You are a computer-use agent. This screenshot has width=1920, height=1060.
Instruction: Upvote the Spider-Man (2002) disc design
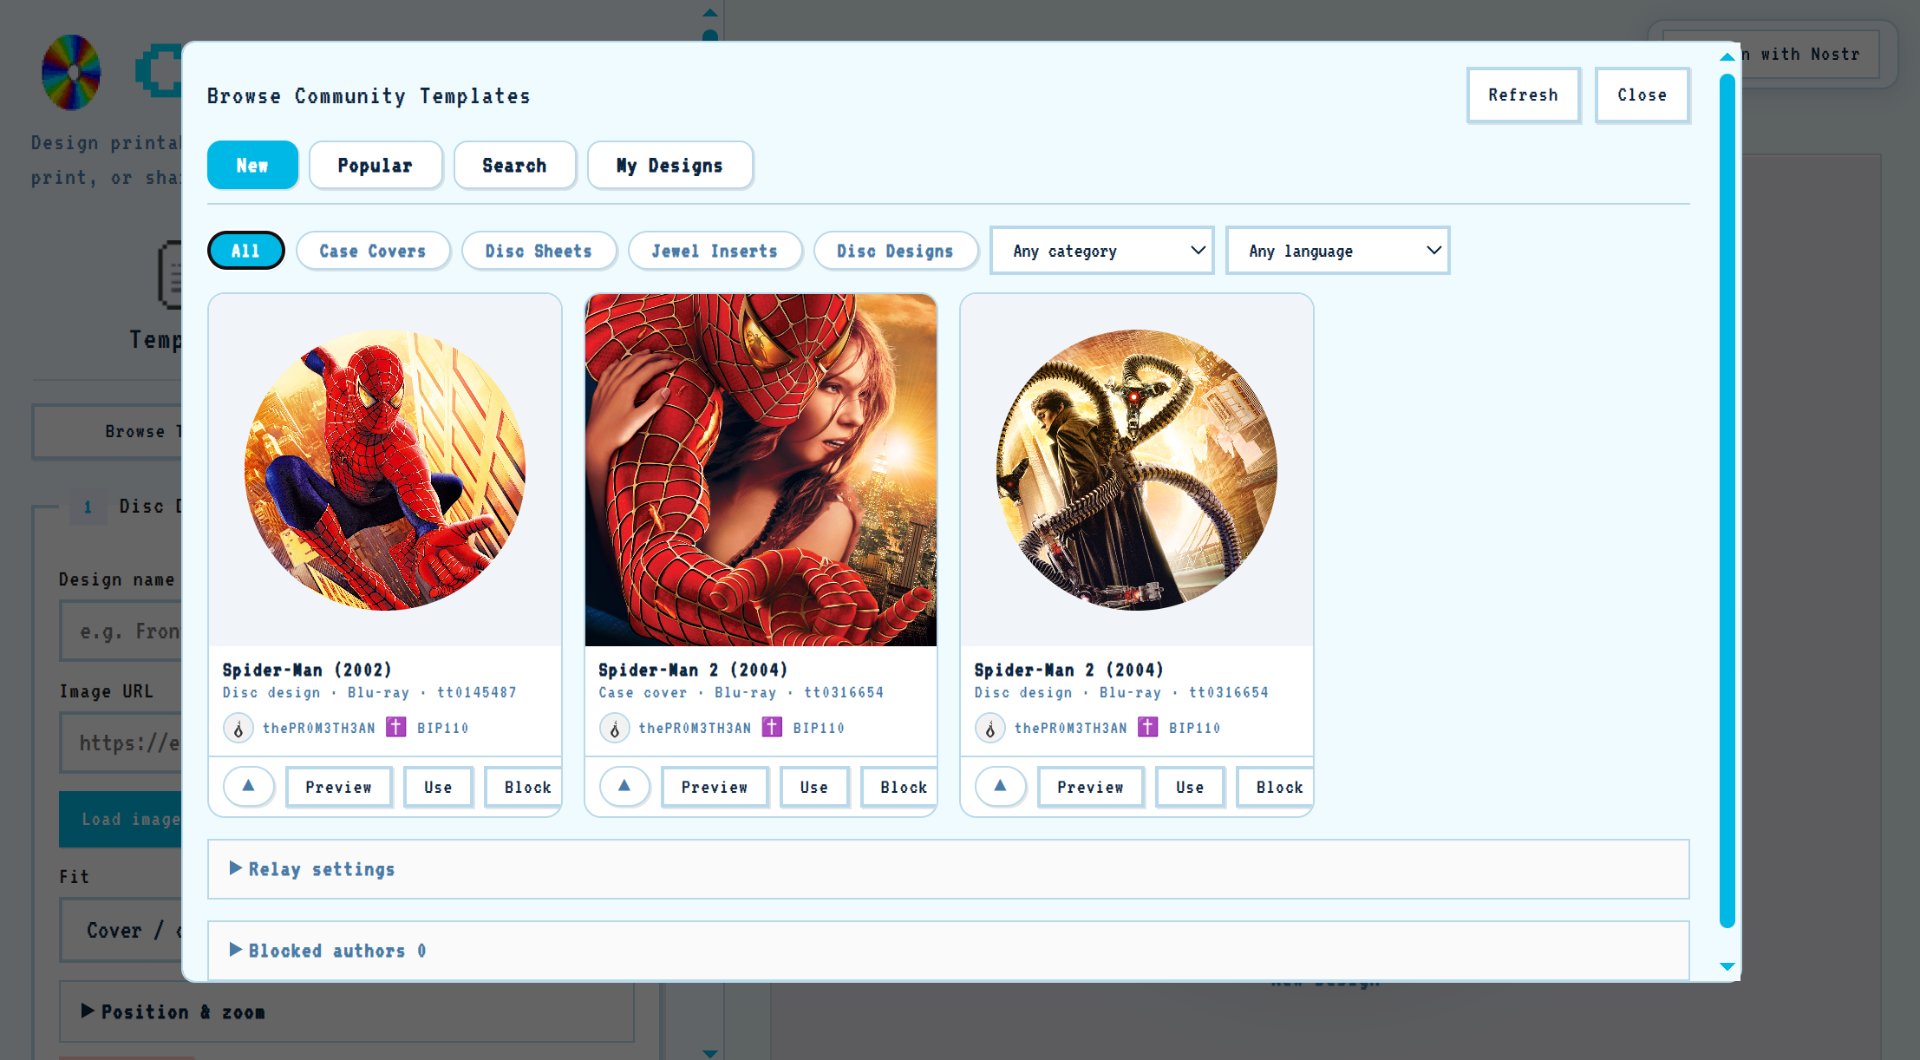248,786
